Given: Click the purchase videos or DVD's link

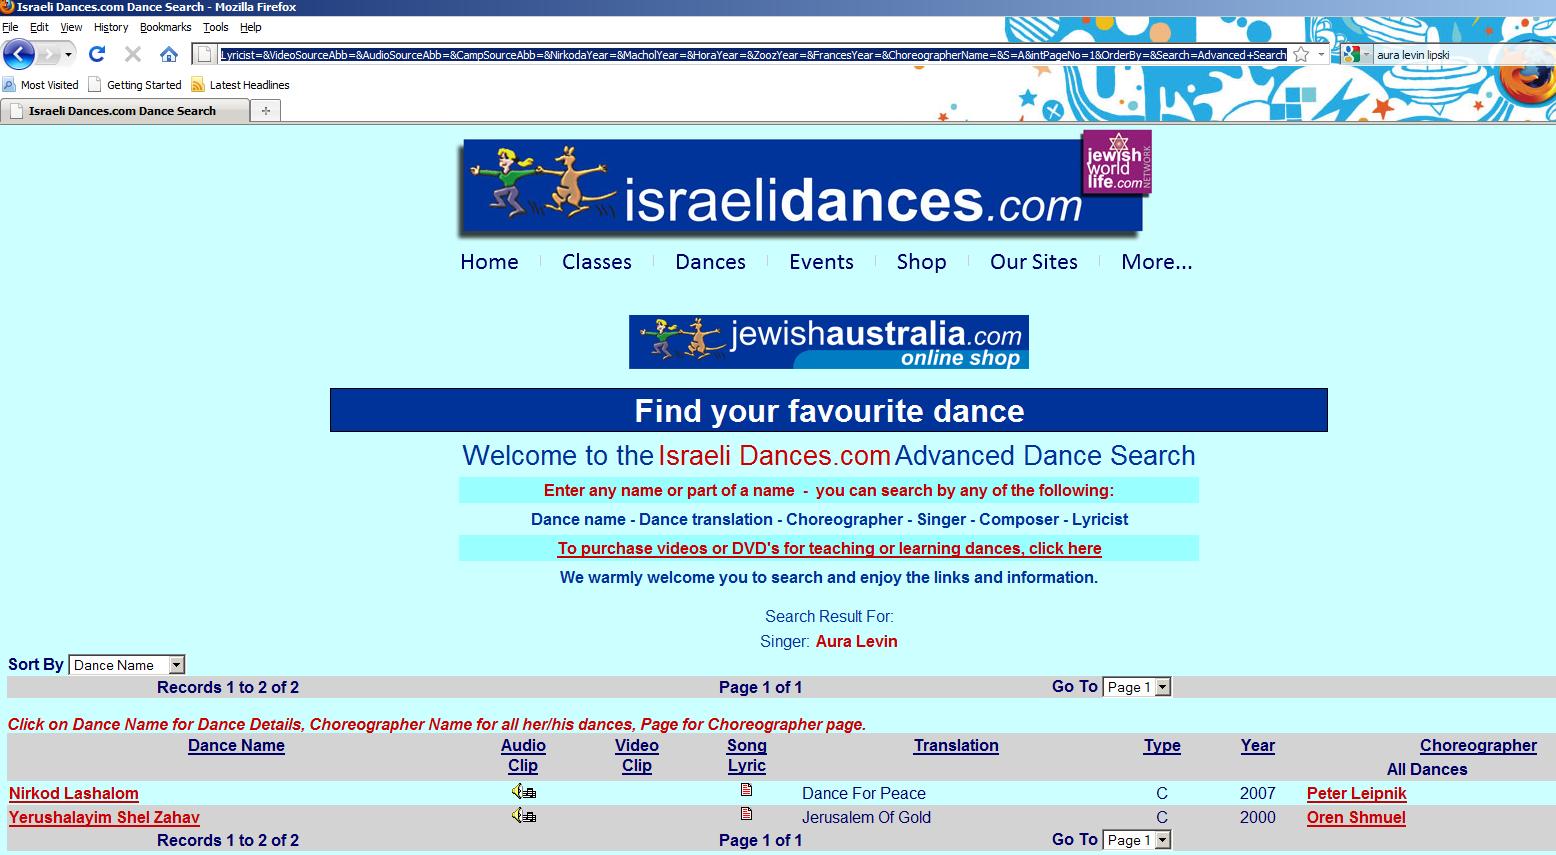Looking at the screenshot, I should click(829, 548).
